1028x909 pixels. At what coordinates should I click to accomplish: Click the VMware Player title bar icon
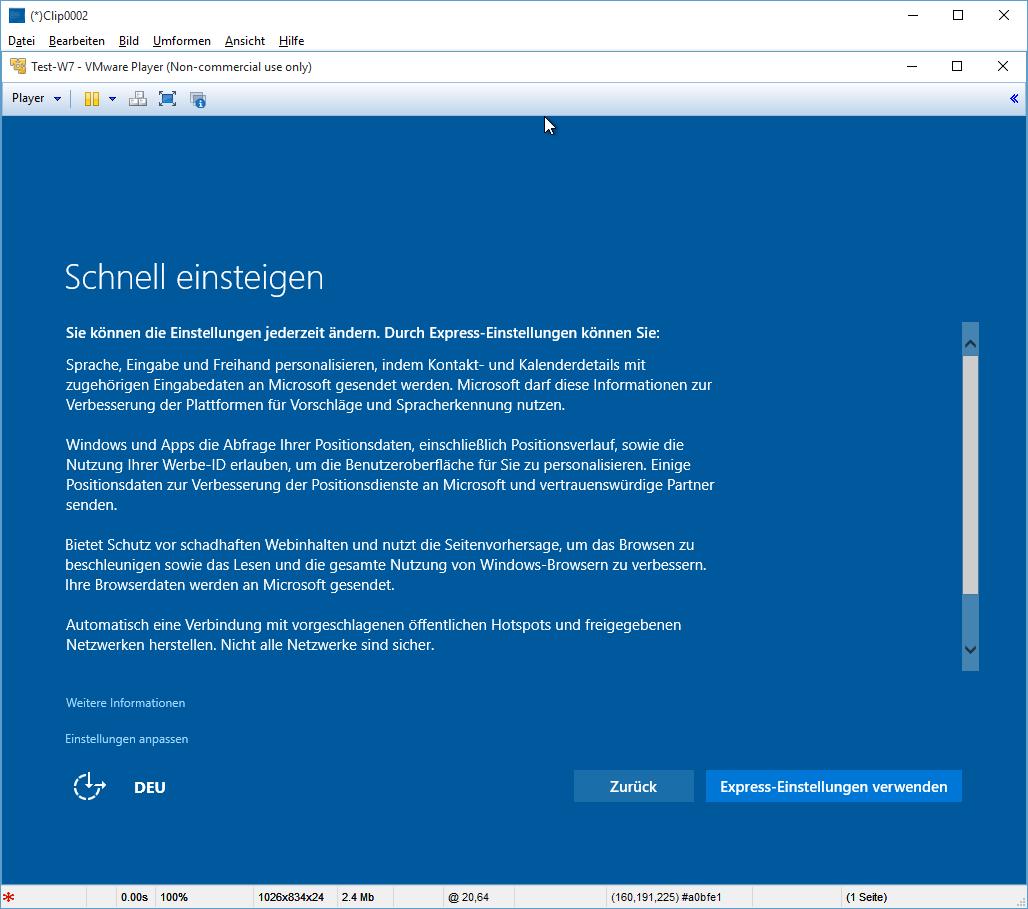[x=18, y=66]
